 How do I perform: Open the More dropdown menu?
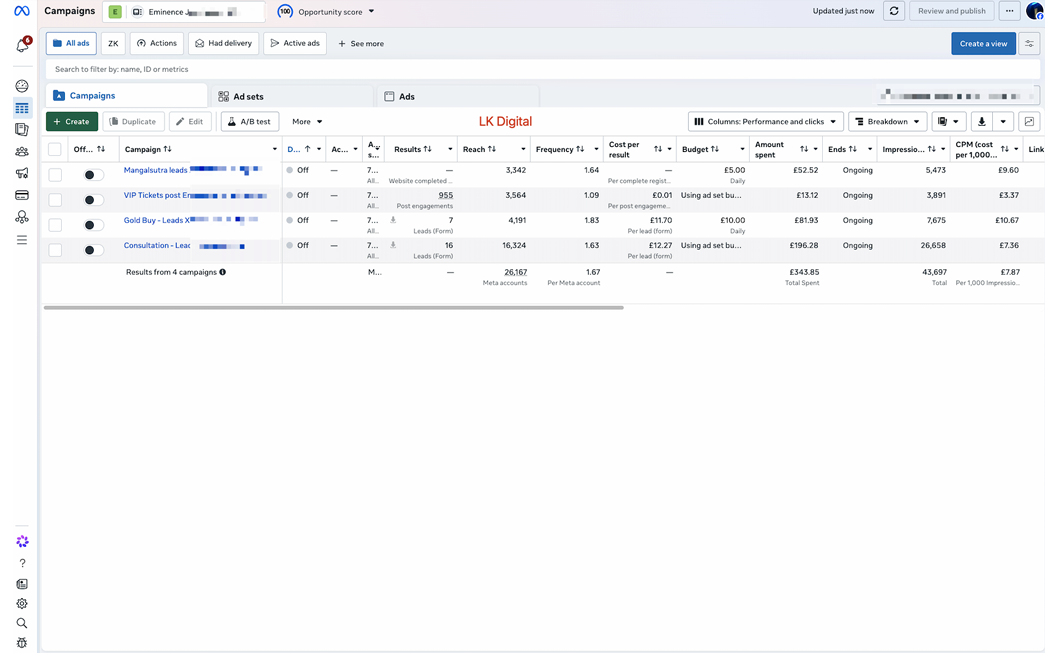pyautogui.click(x=307, y=122)
